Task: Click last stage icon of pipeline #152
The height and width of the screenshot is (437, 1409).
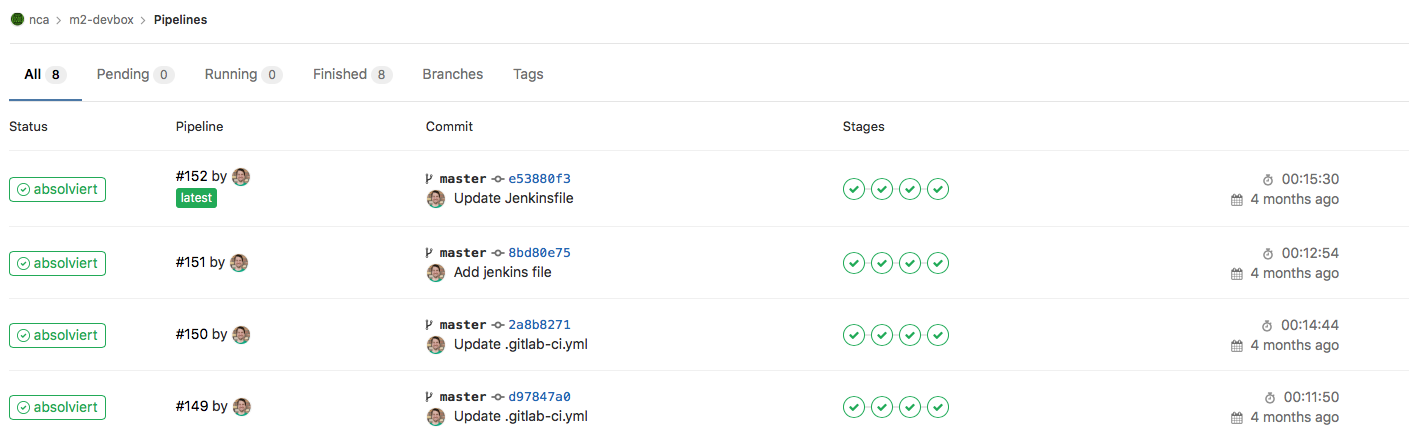Action: coord(937,189)
